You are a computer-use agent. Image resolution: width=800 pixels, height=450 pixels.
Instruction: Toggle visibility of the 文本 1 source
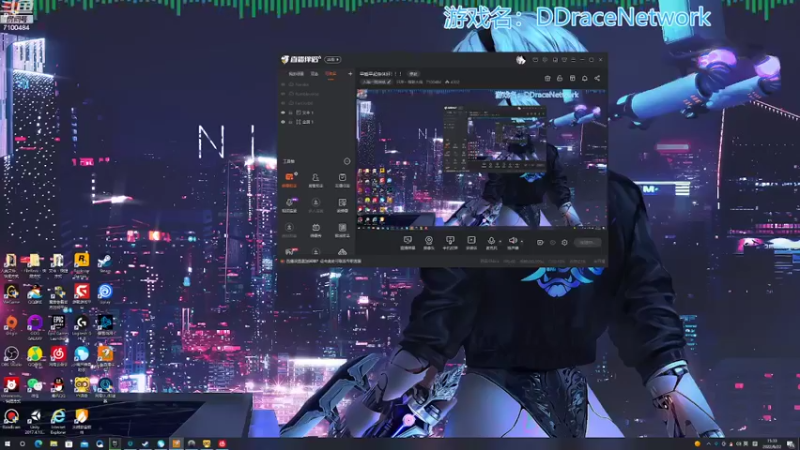pos(283,113)
